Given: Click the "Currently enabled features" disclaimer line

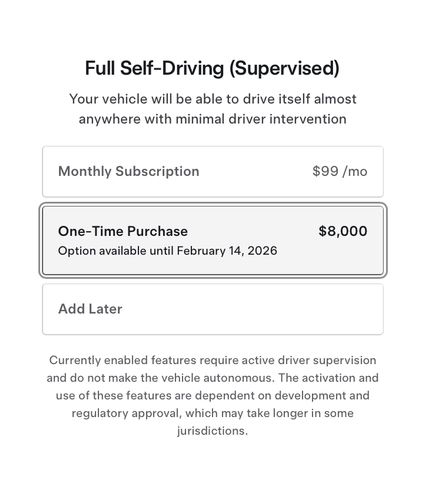Looking at the screenshot, I should click(x=213, y=360).
